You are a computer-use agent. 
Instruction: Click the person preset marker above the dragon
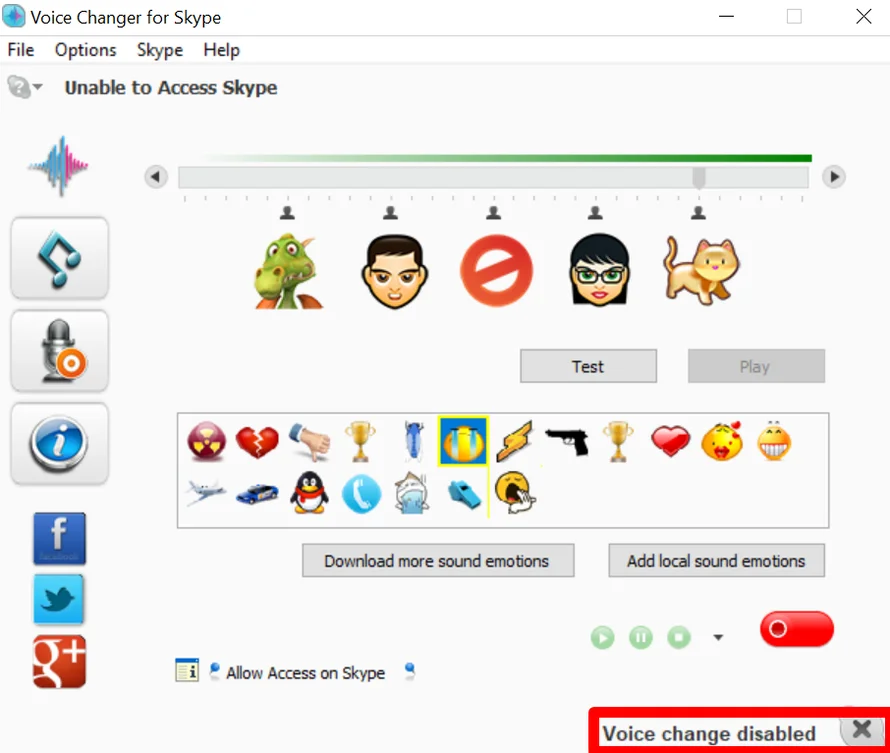tap(287, 213)
